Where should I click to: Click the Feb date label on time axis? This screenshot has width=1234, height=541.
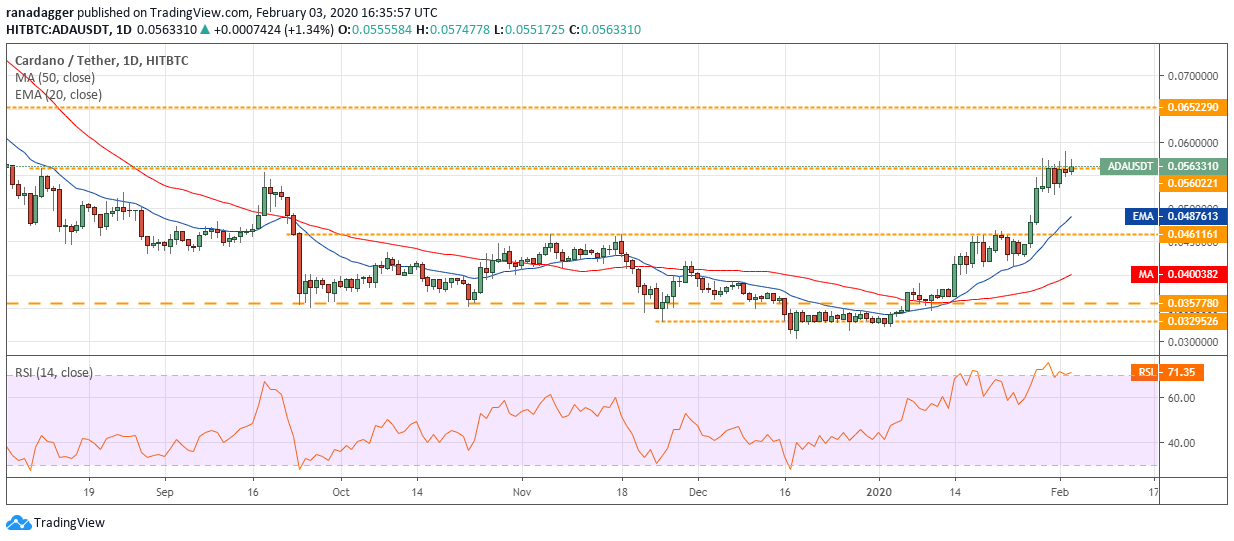(1060, 492)
